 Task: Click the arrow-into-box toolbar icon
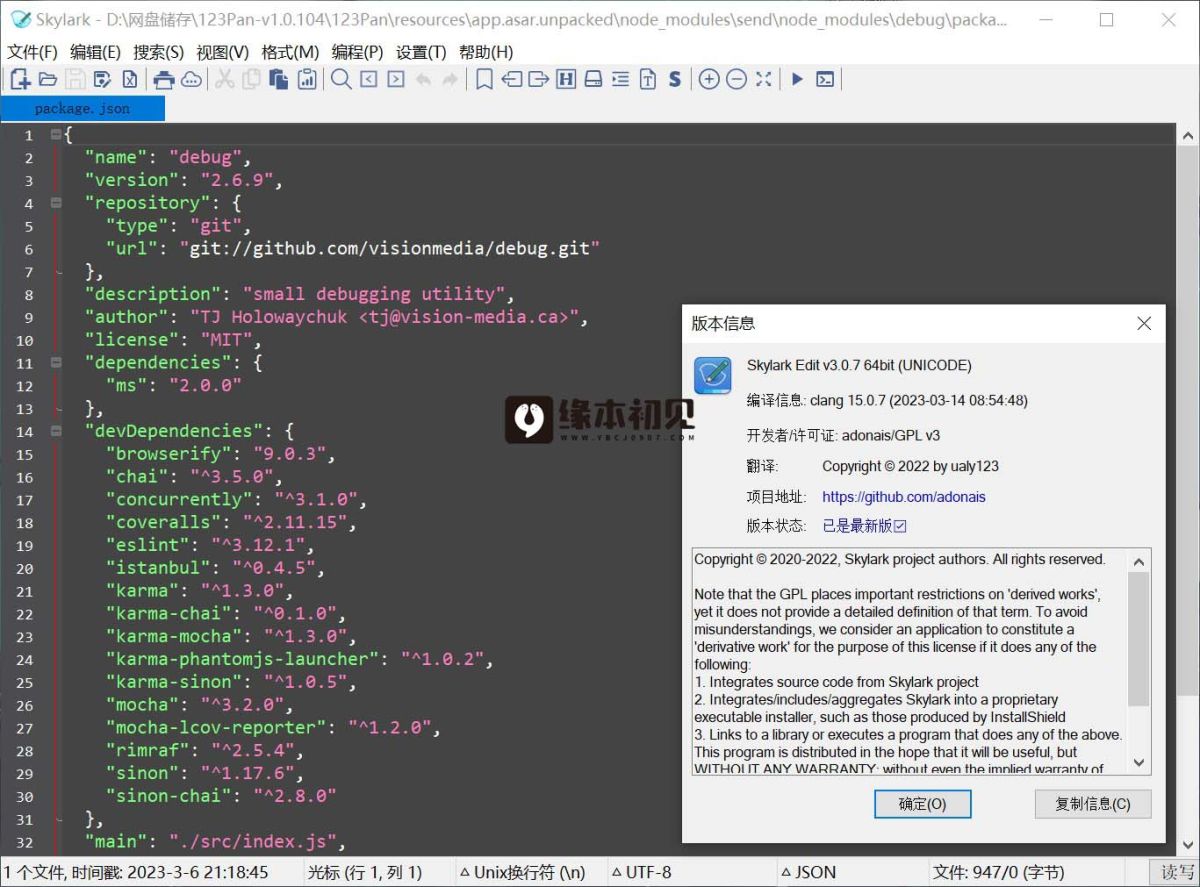[512, 80]
